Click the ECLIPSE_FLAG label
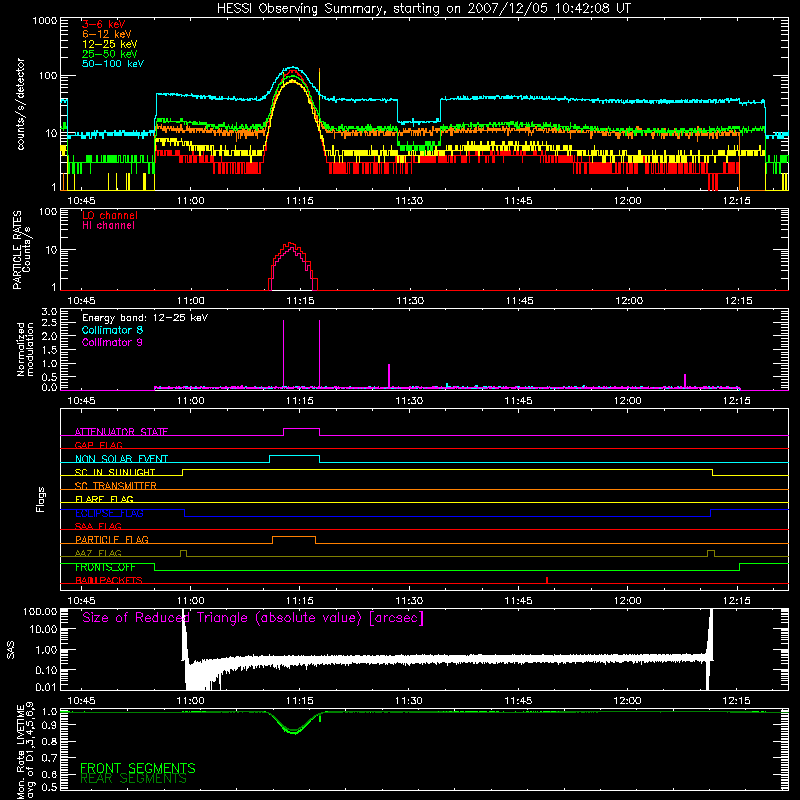 (x=109, y=513)
